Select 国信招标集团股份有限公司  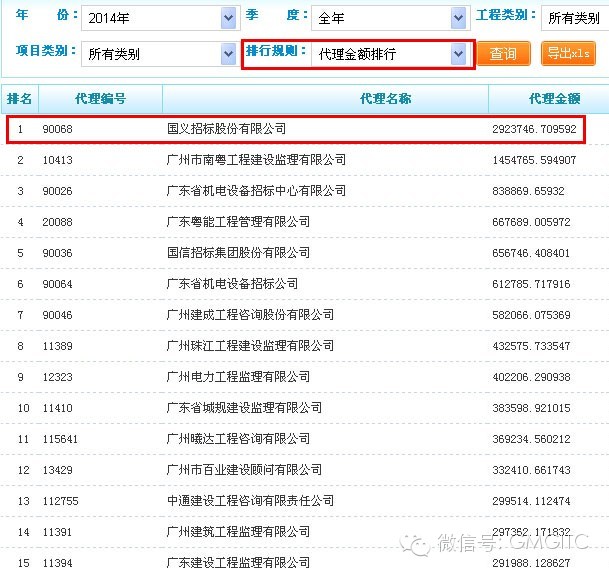click(x=238, y=253)
